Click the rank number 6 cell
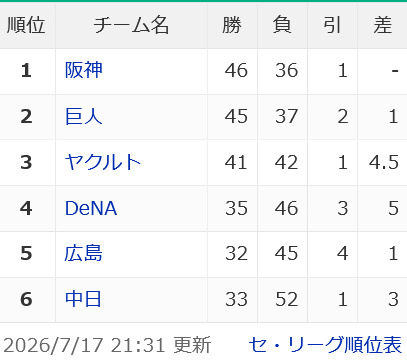Image resolution: width=407 pixels, height=364 pixels. (x=26, y=299)
